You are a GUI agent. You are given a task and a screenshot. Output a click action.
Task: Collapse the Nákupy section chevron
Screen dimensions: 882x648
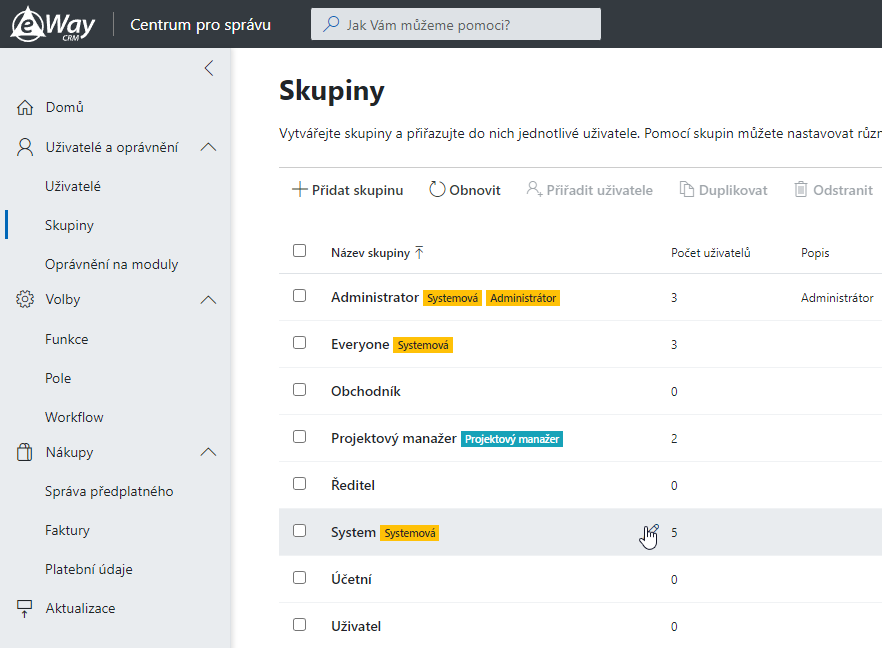(x=208, y=452)
